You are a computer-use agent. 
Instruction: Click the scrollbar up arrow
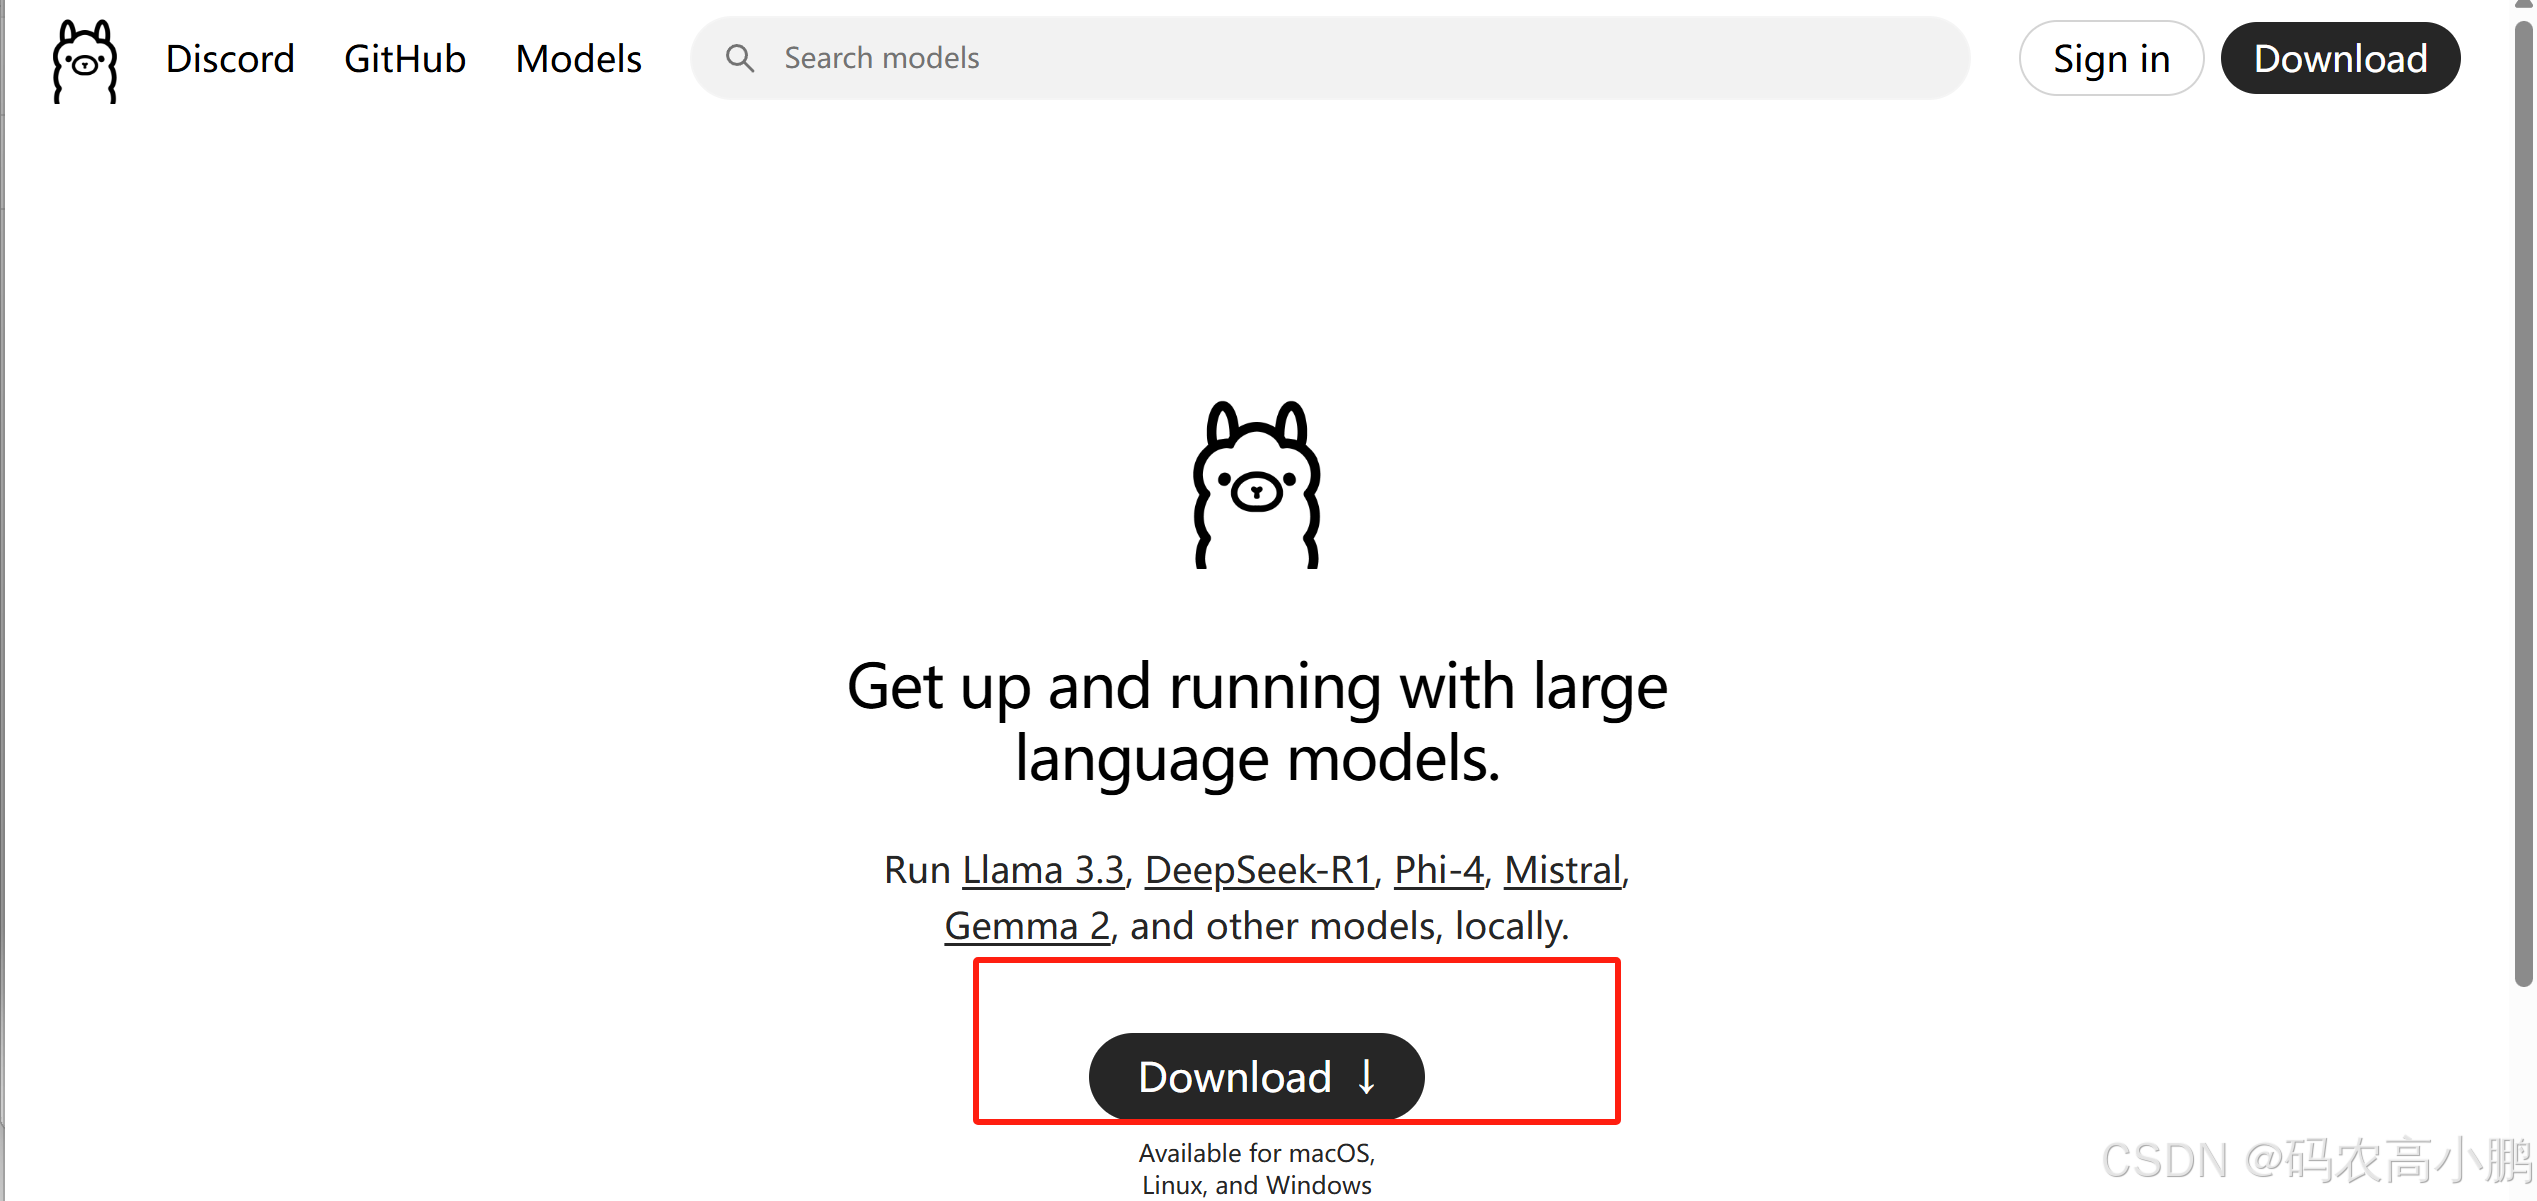pyautogui.click(x=2524, y=5)
